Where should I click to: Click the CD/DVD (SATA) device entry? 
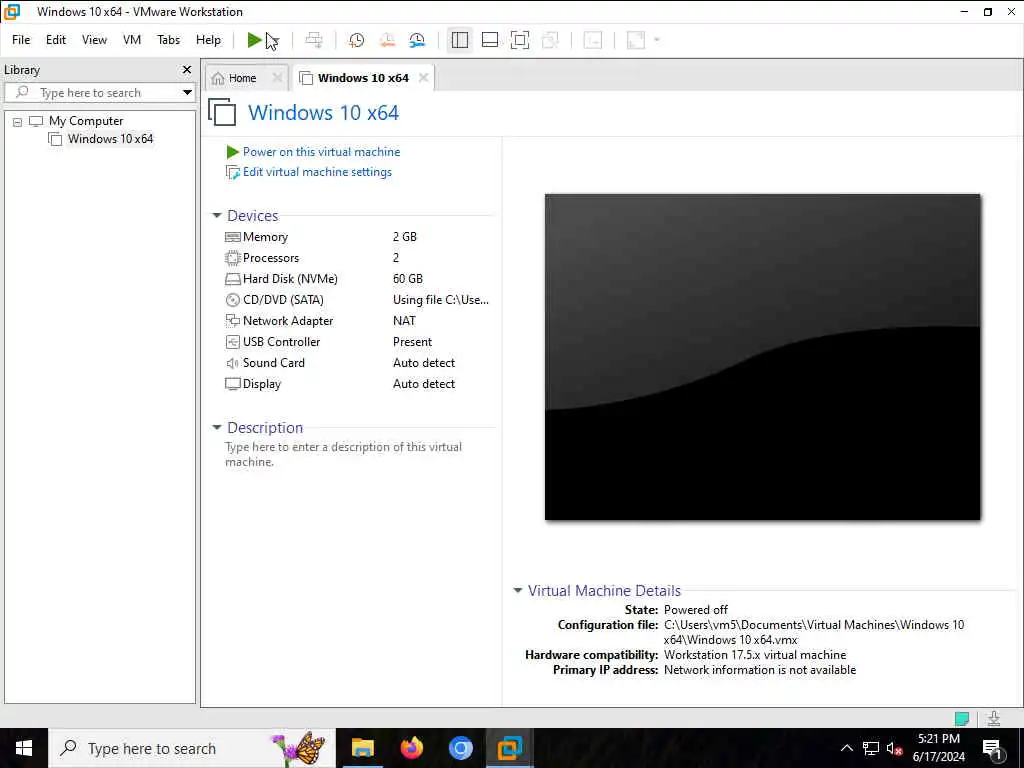point(283,300)
